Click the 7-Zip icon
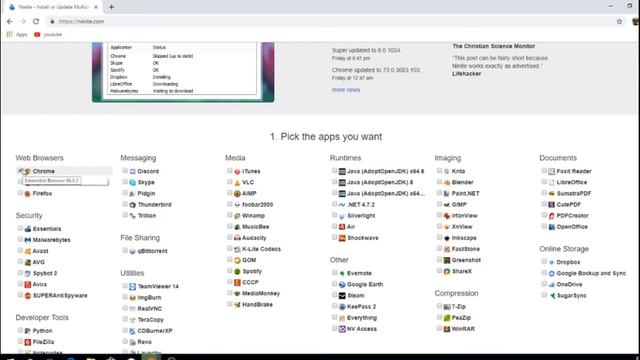This screenshot has width=640, height=360. point(447,307)
